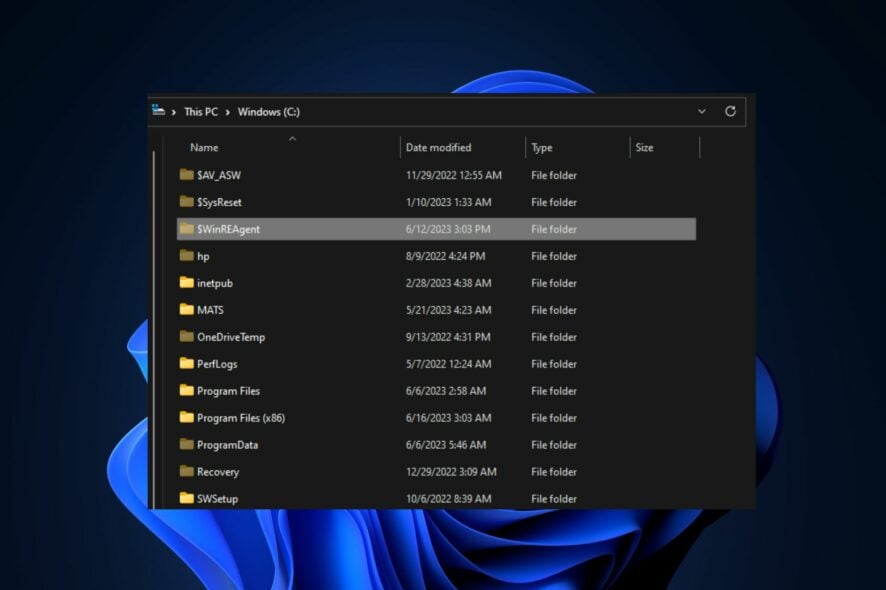Click the SWSetup folder name
This screenshot has height=590, width=886.
(217, 499)
